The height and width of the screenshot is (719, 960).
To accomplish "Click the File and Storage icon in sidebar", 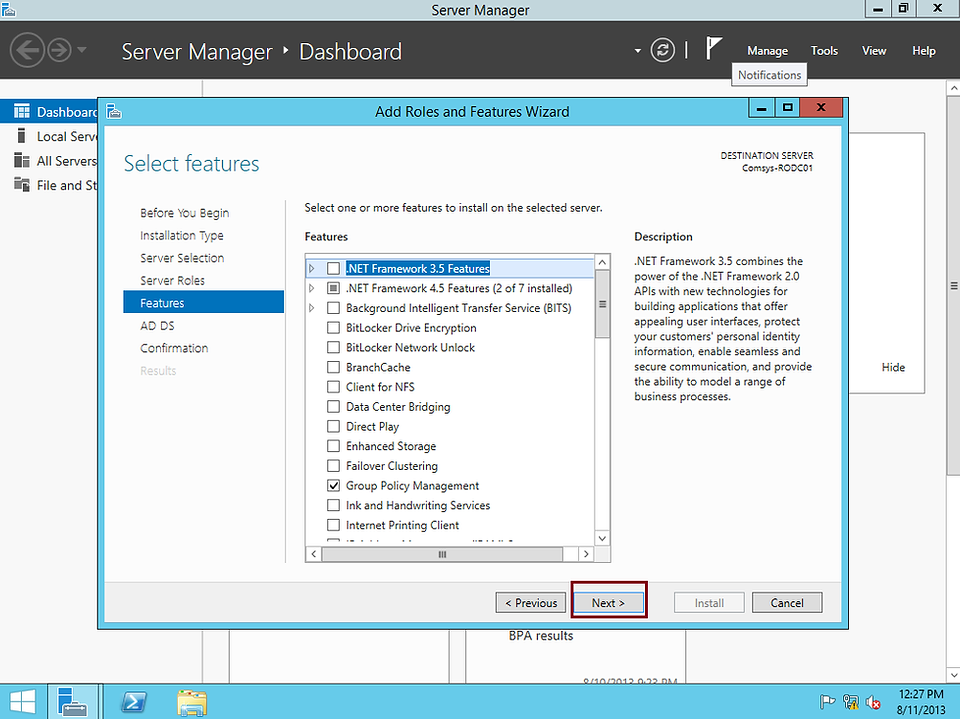I will [21, 184].
